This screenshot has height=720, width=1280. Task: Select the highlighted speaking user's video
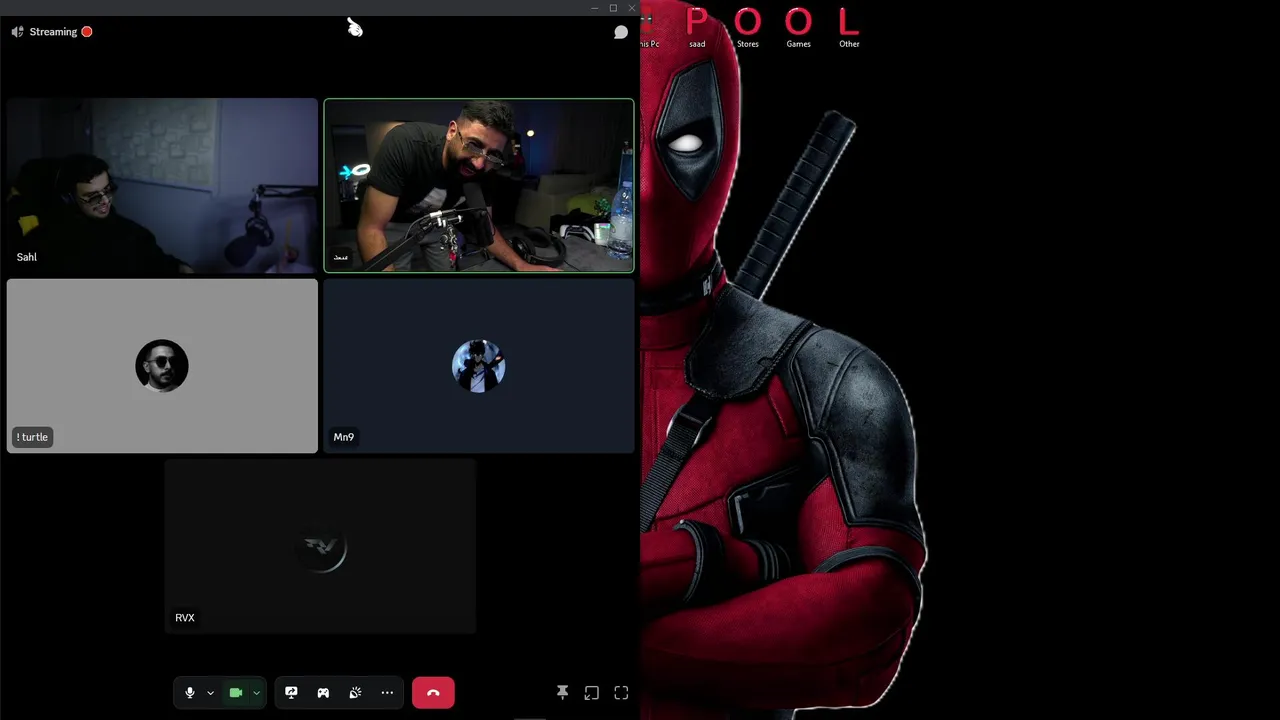click(x=479, y=185)
